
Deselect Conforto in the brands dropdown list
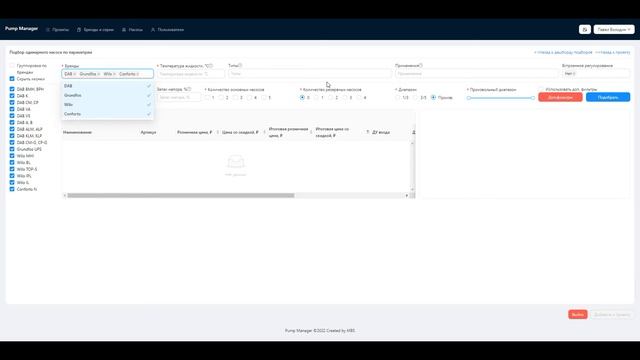[x=107, y=114]
